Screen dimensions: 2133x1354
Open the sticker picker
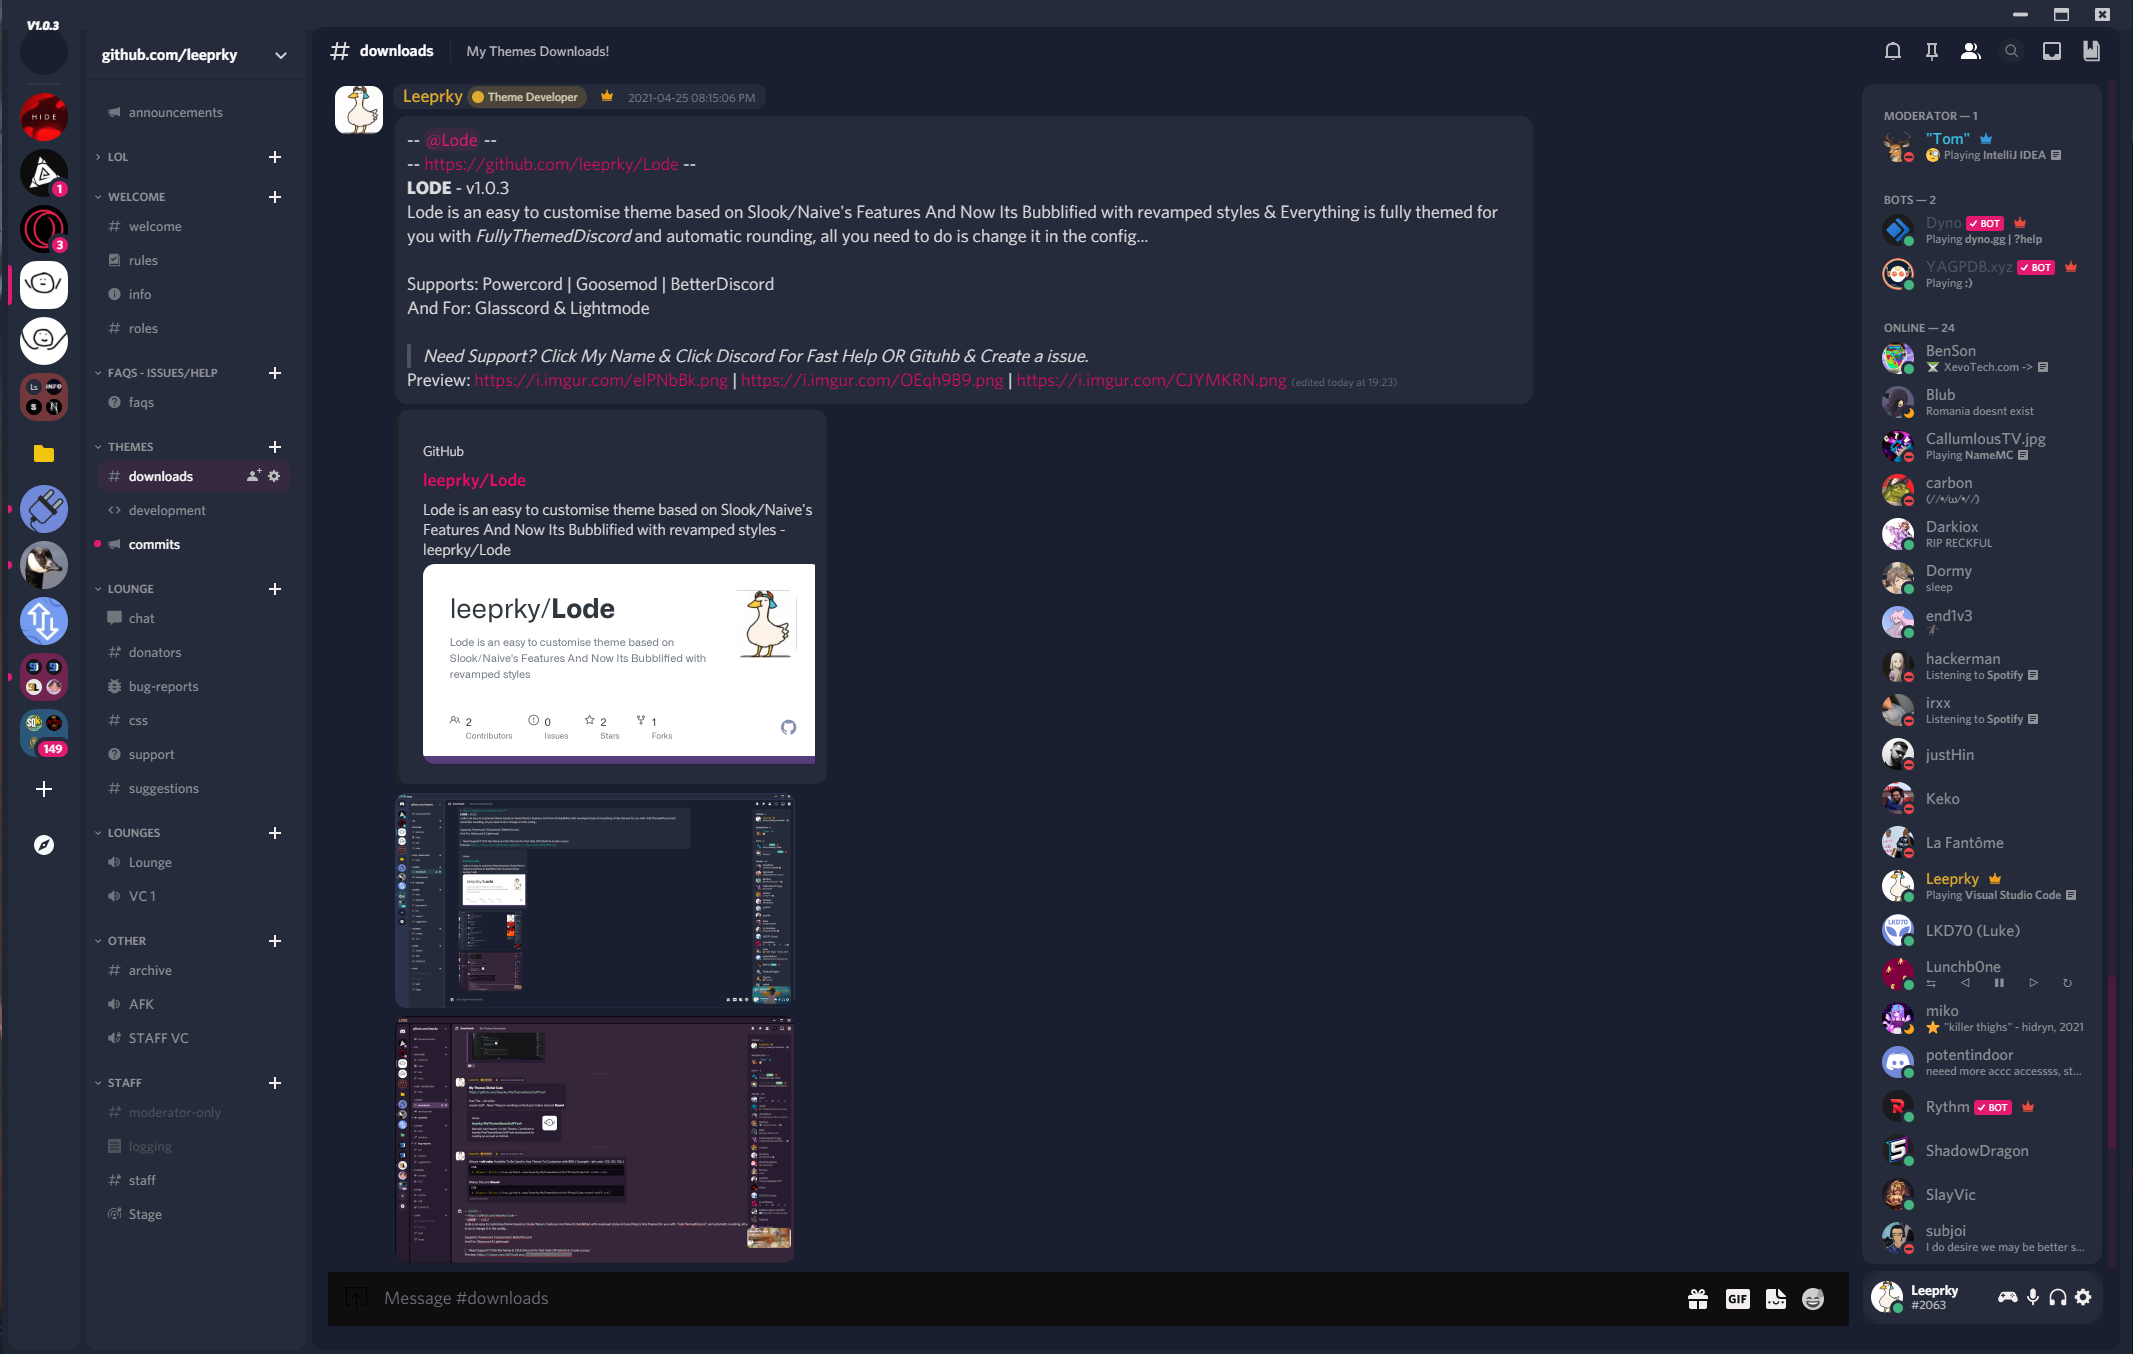click(x=1775, y=1298)
